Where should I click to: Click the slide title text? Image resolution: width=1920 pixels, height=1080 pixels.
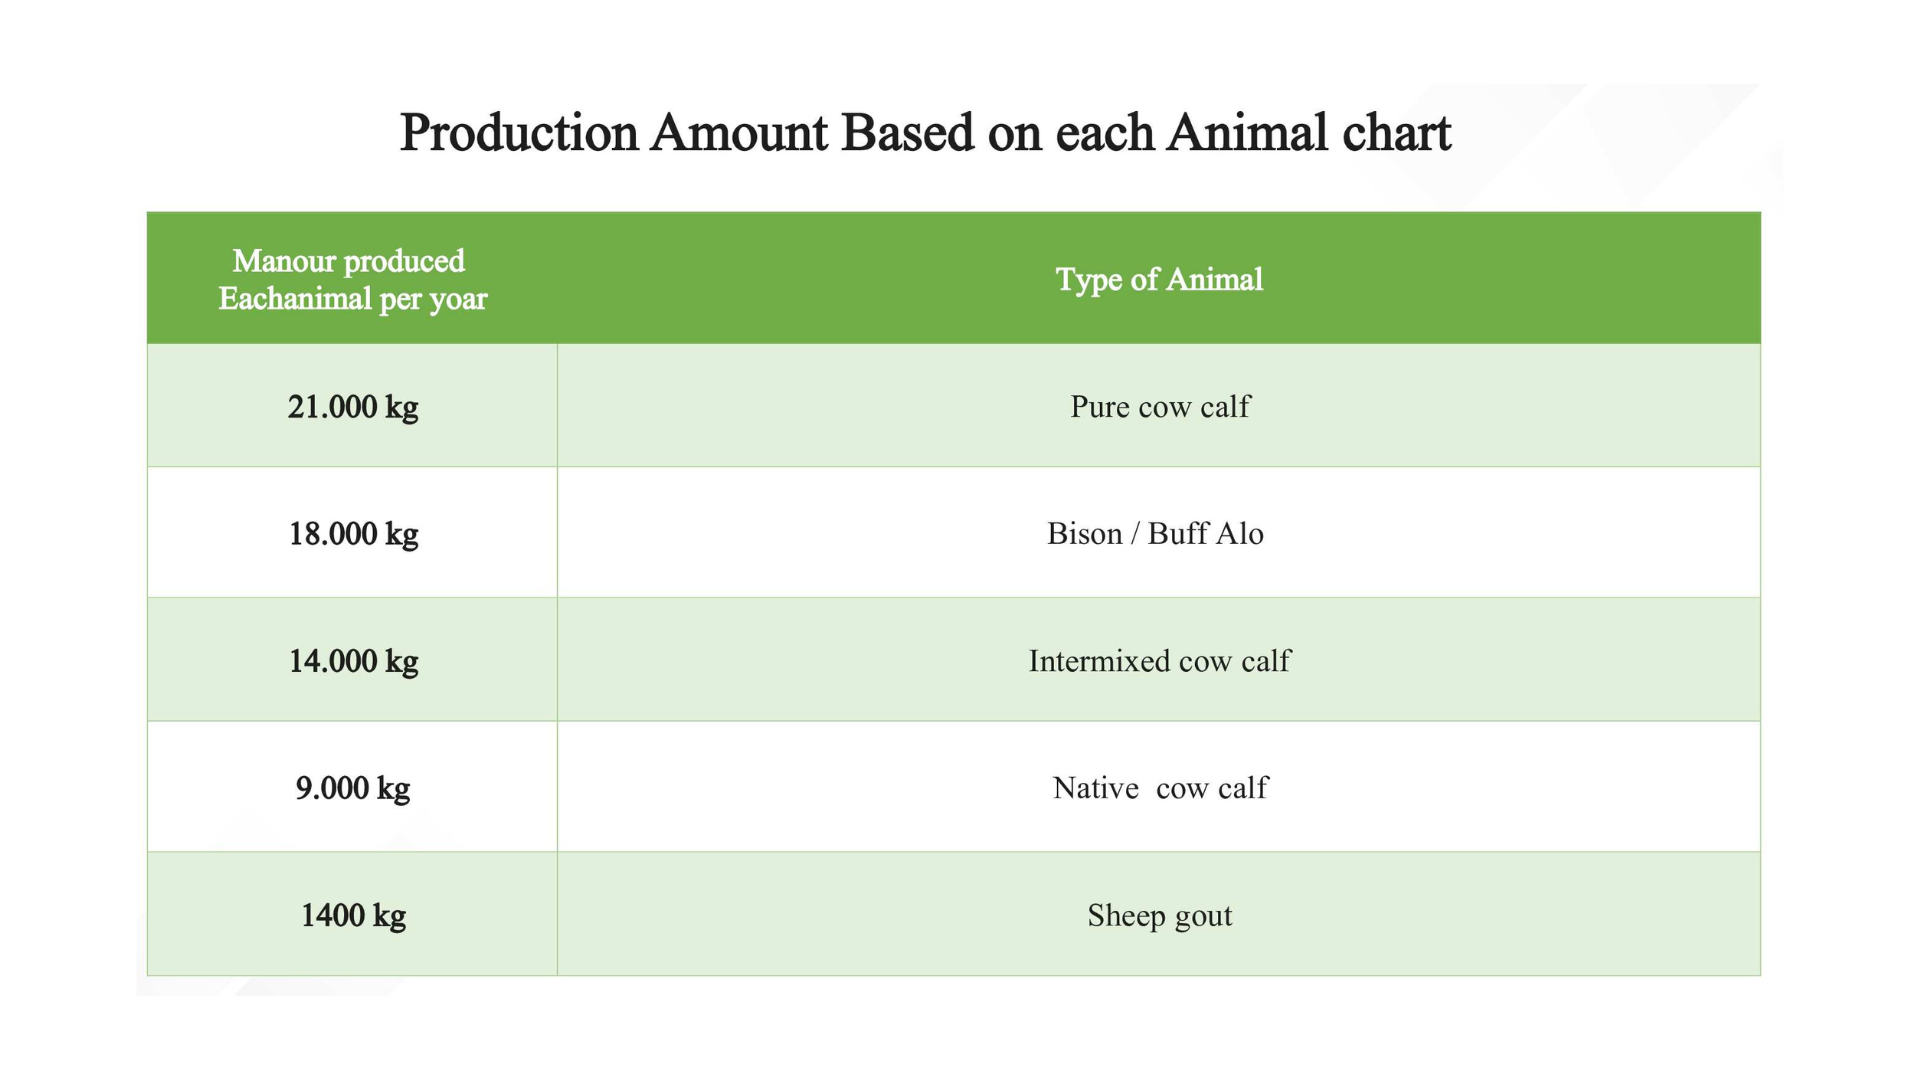(x=925, y=133)
